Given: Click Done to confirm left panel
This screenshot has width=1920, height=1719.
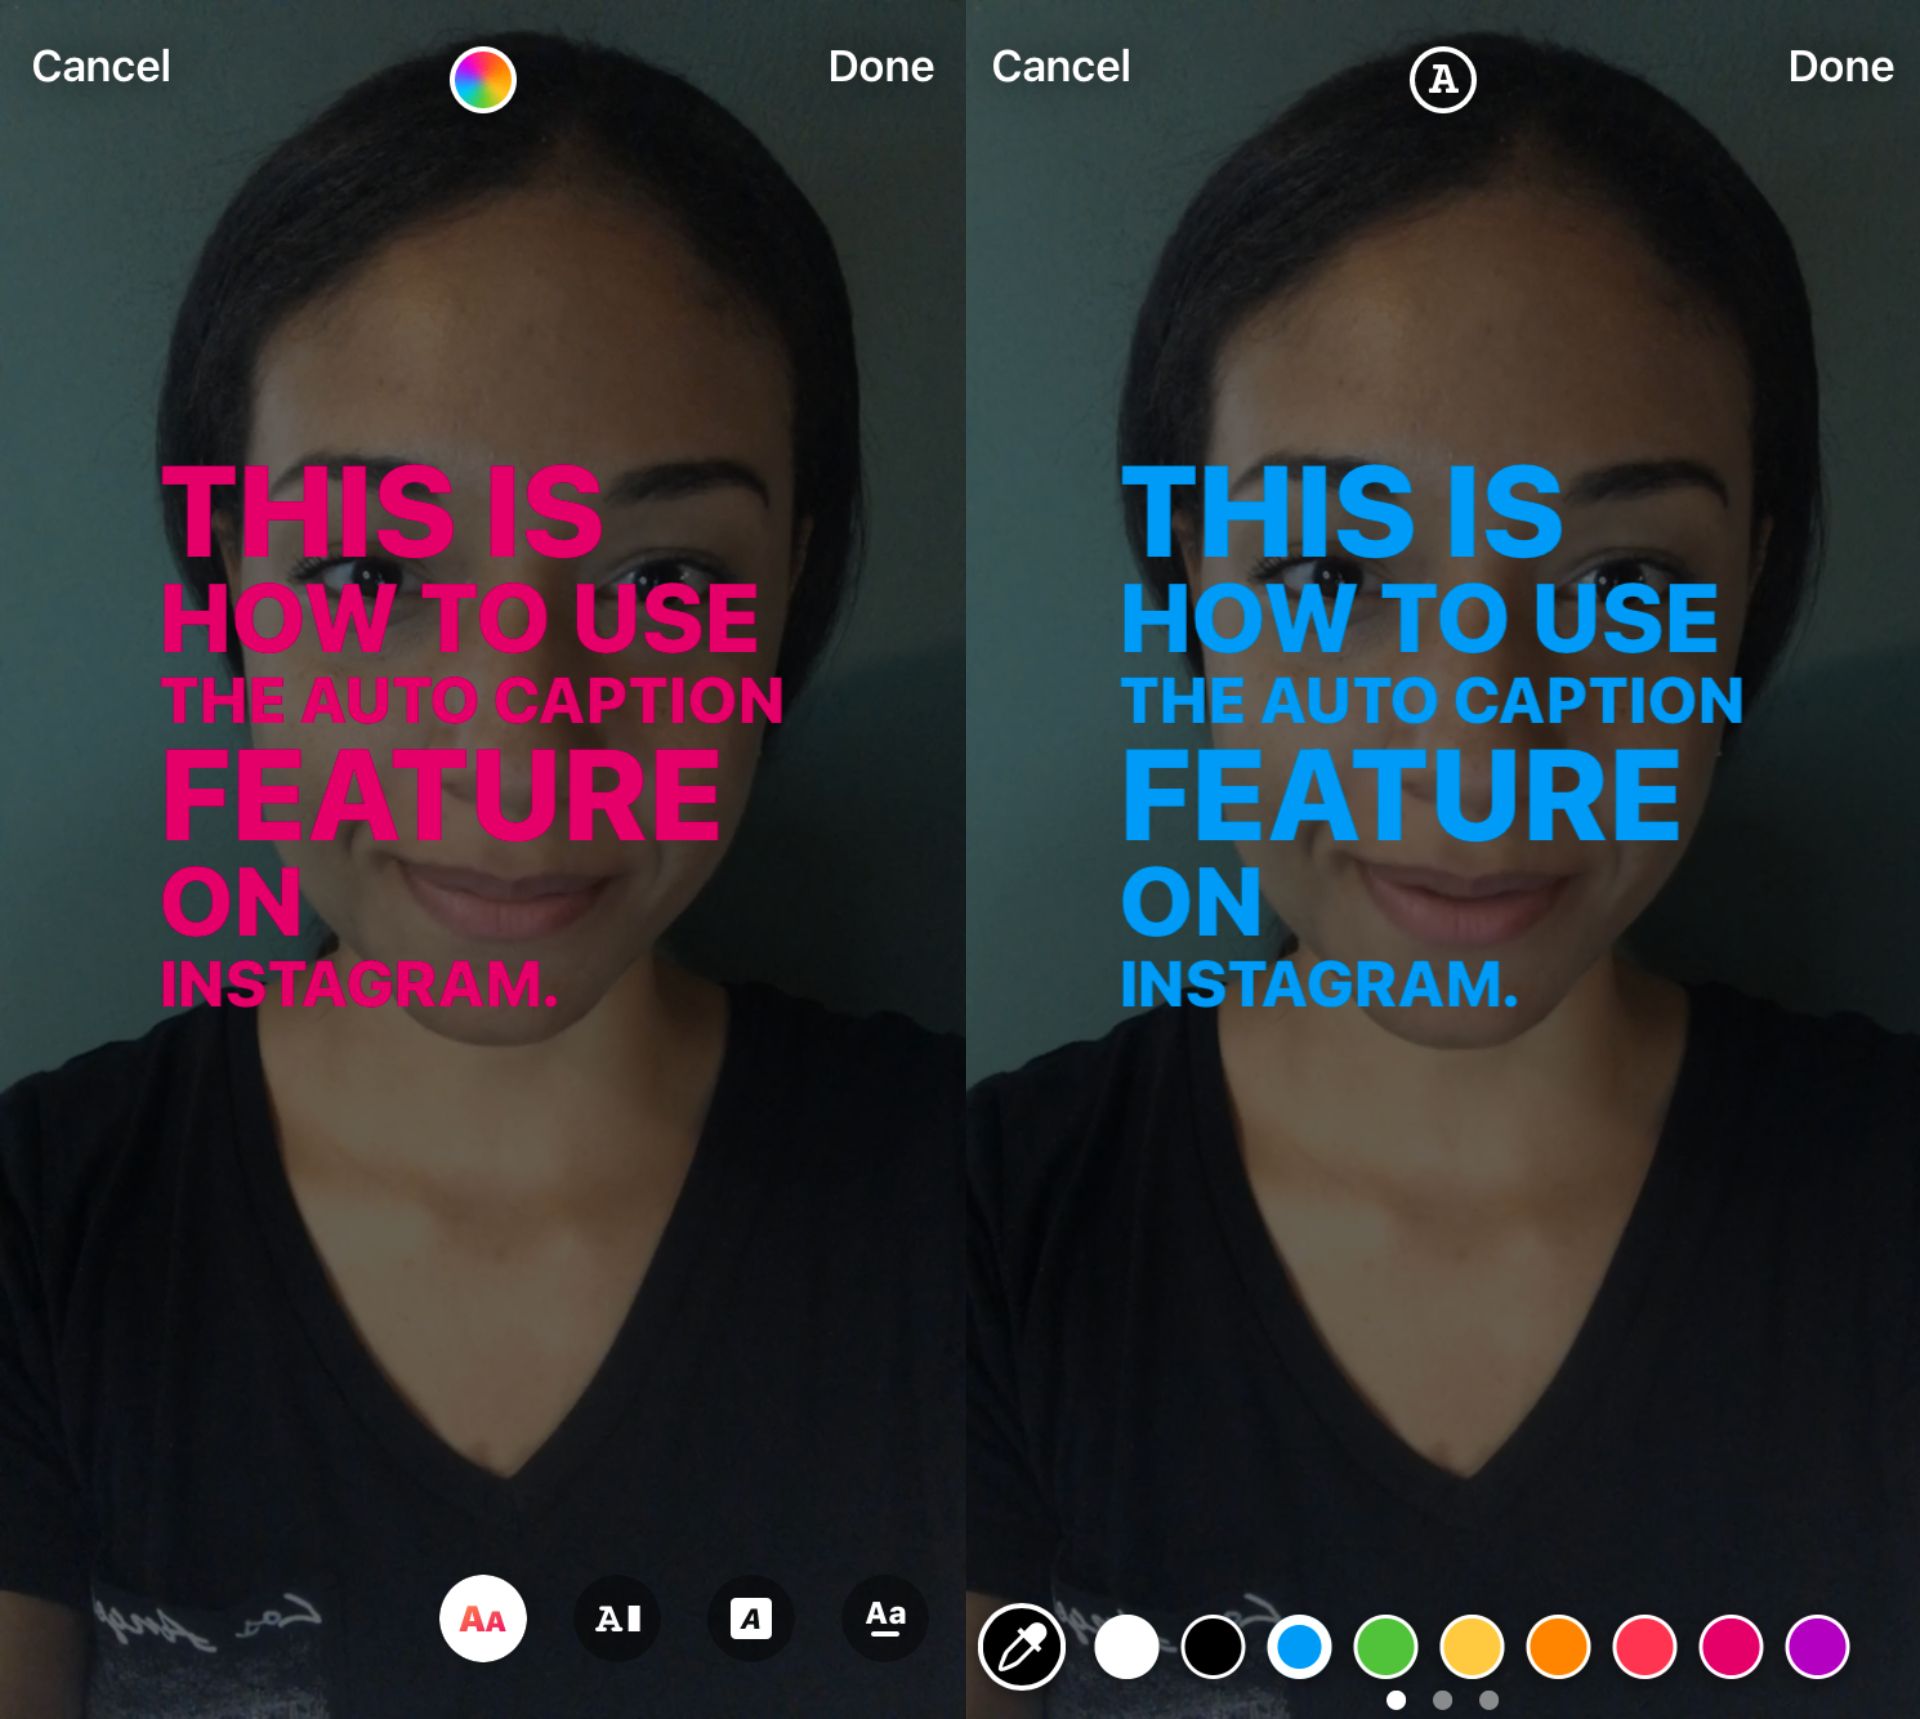Looking at the screenshot, I should tap(880, 63).
